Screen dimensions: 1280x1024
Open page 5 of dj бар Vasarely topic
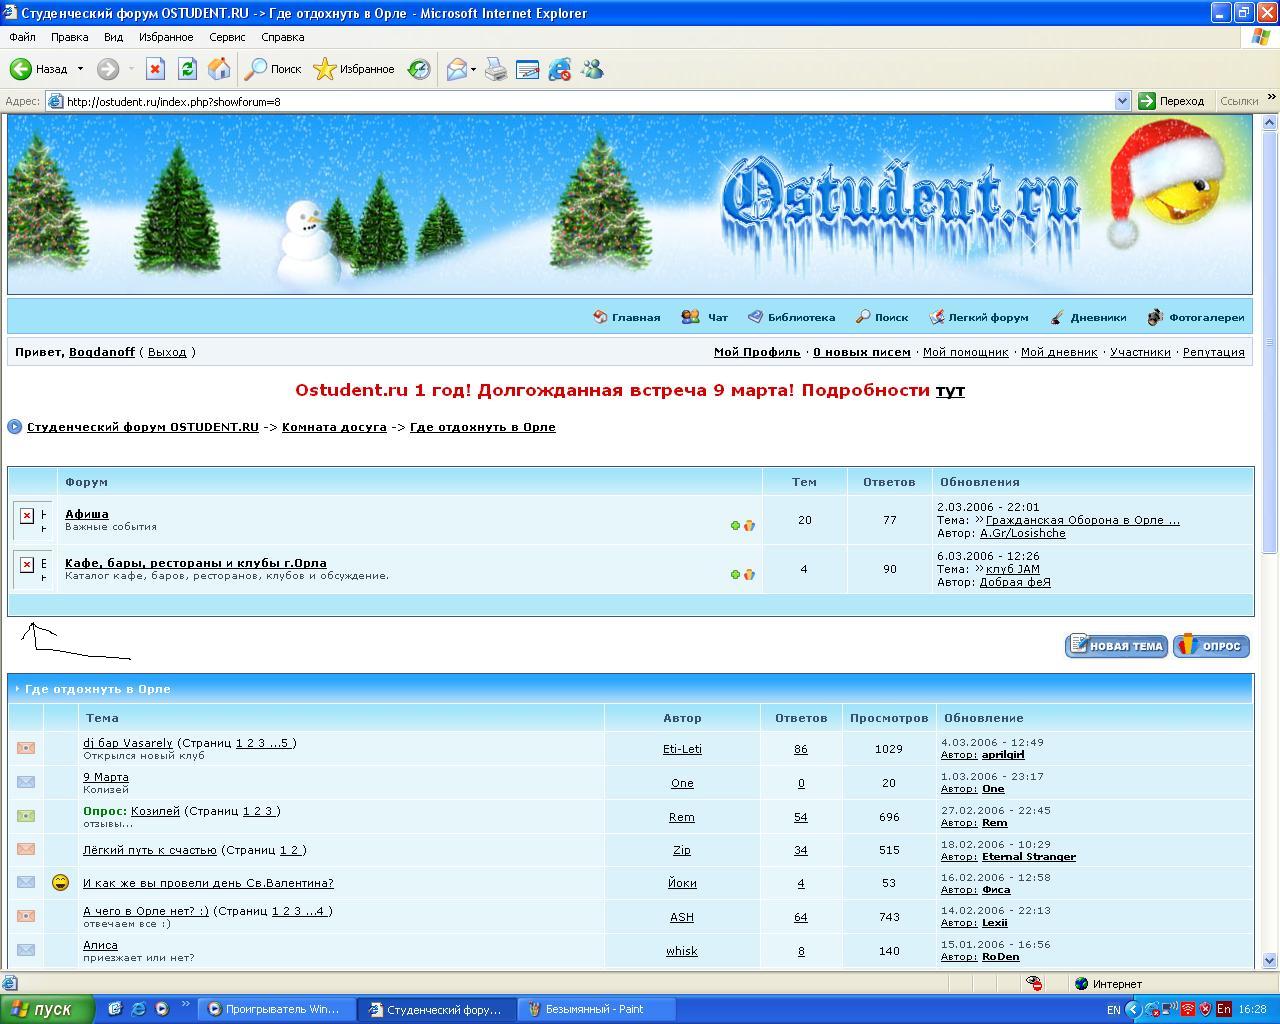pyautogui.click(x=285, y=743)
